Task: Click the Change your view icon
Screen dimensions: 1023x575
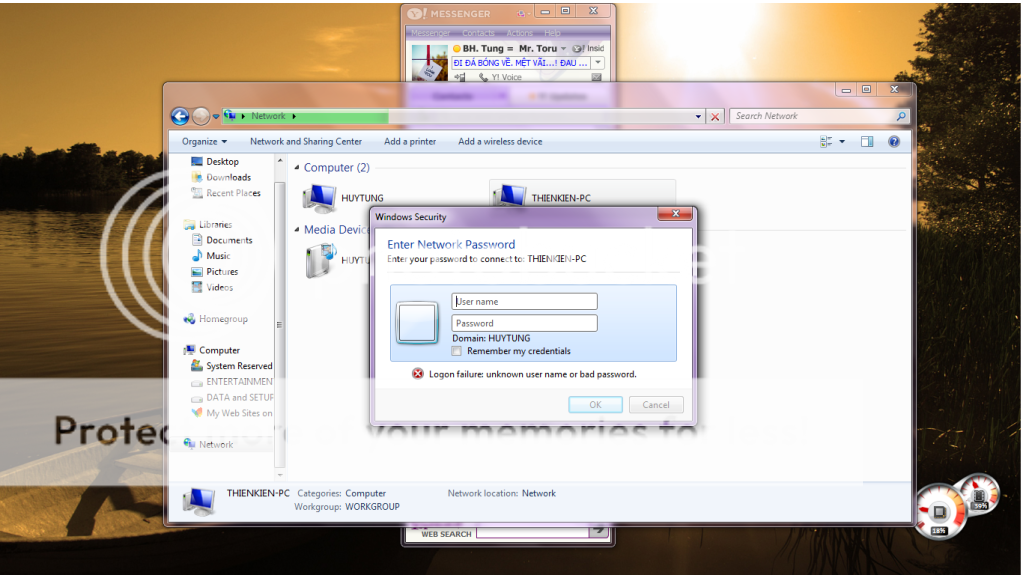Action: pos(826,142)
